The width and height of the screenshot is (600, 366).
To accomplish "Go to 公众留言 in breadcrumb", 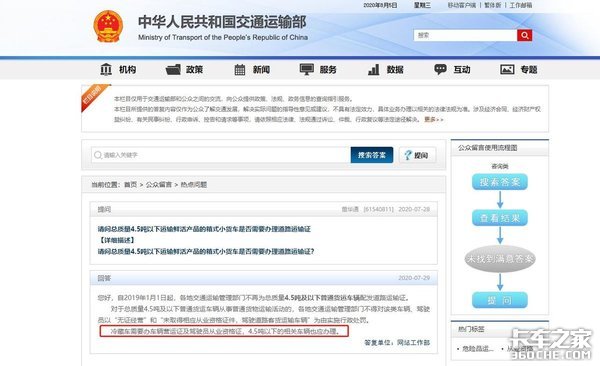I will [159, 185].
